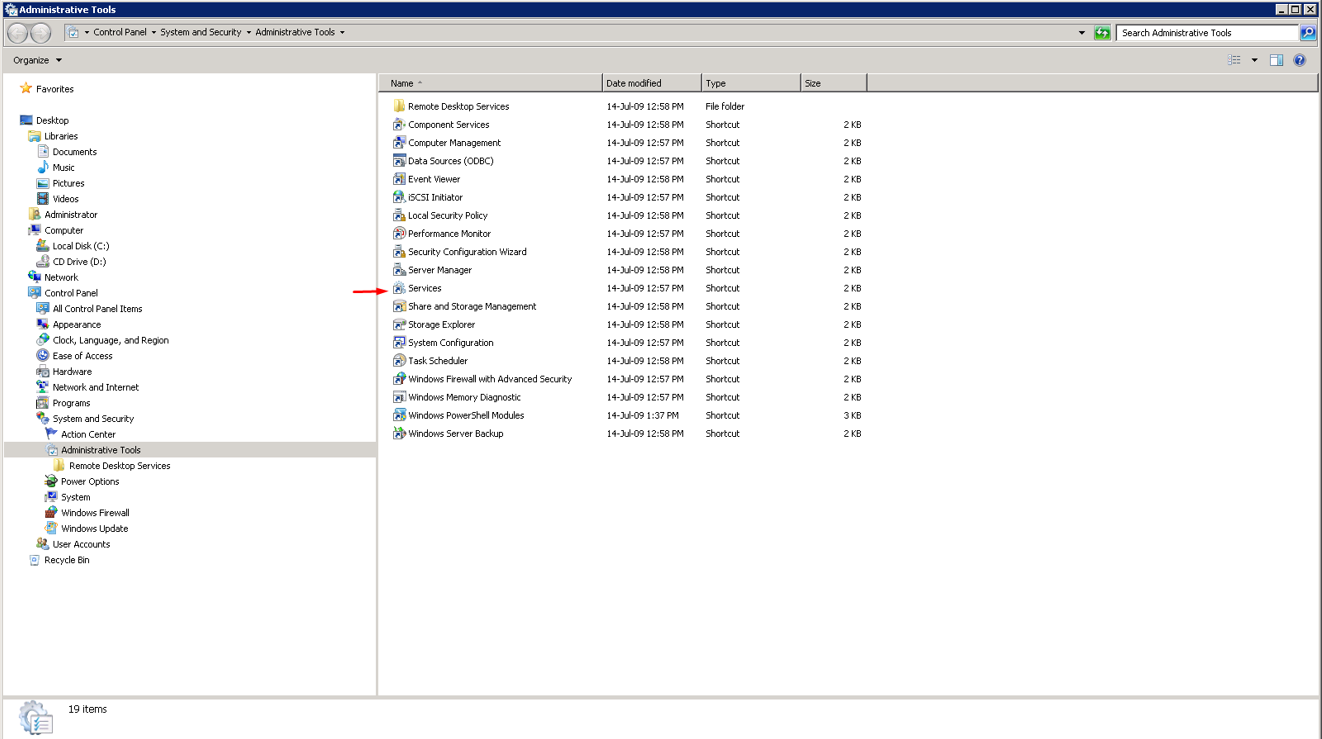The height and width of the screenshot is (739, 1322).
Task: Select Windows Firewall with Advanced Security icon
Action: [399, 379]
